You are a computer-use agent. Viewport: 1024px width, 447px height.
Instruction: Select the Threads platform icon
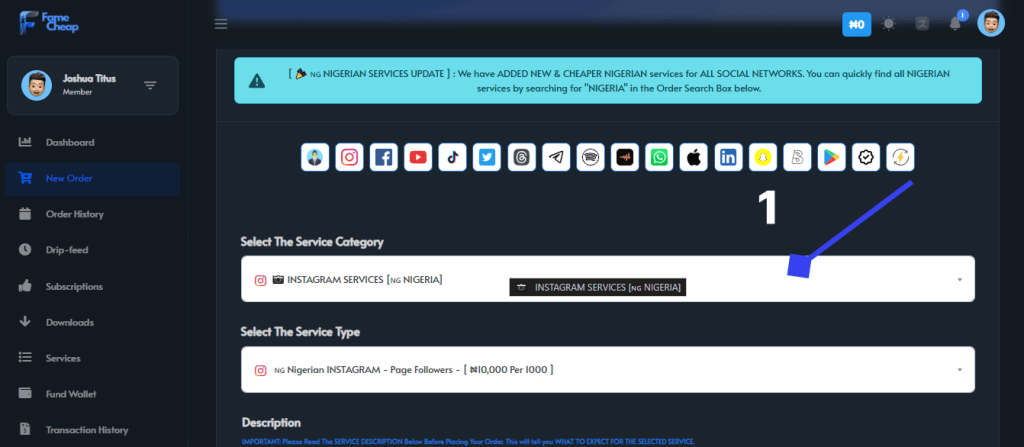[x=522, y=157]
